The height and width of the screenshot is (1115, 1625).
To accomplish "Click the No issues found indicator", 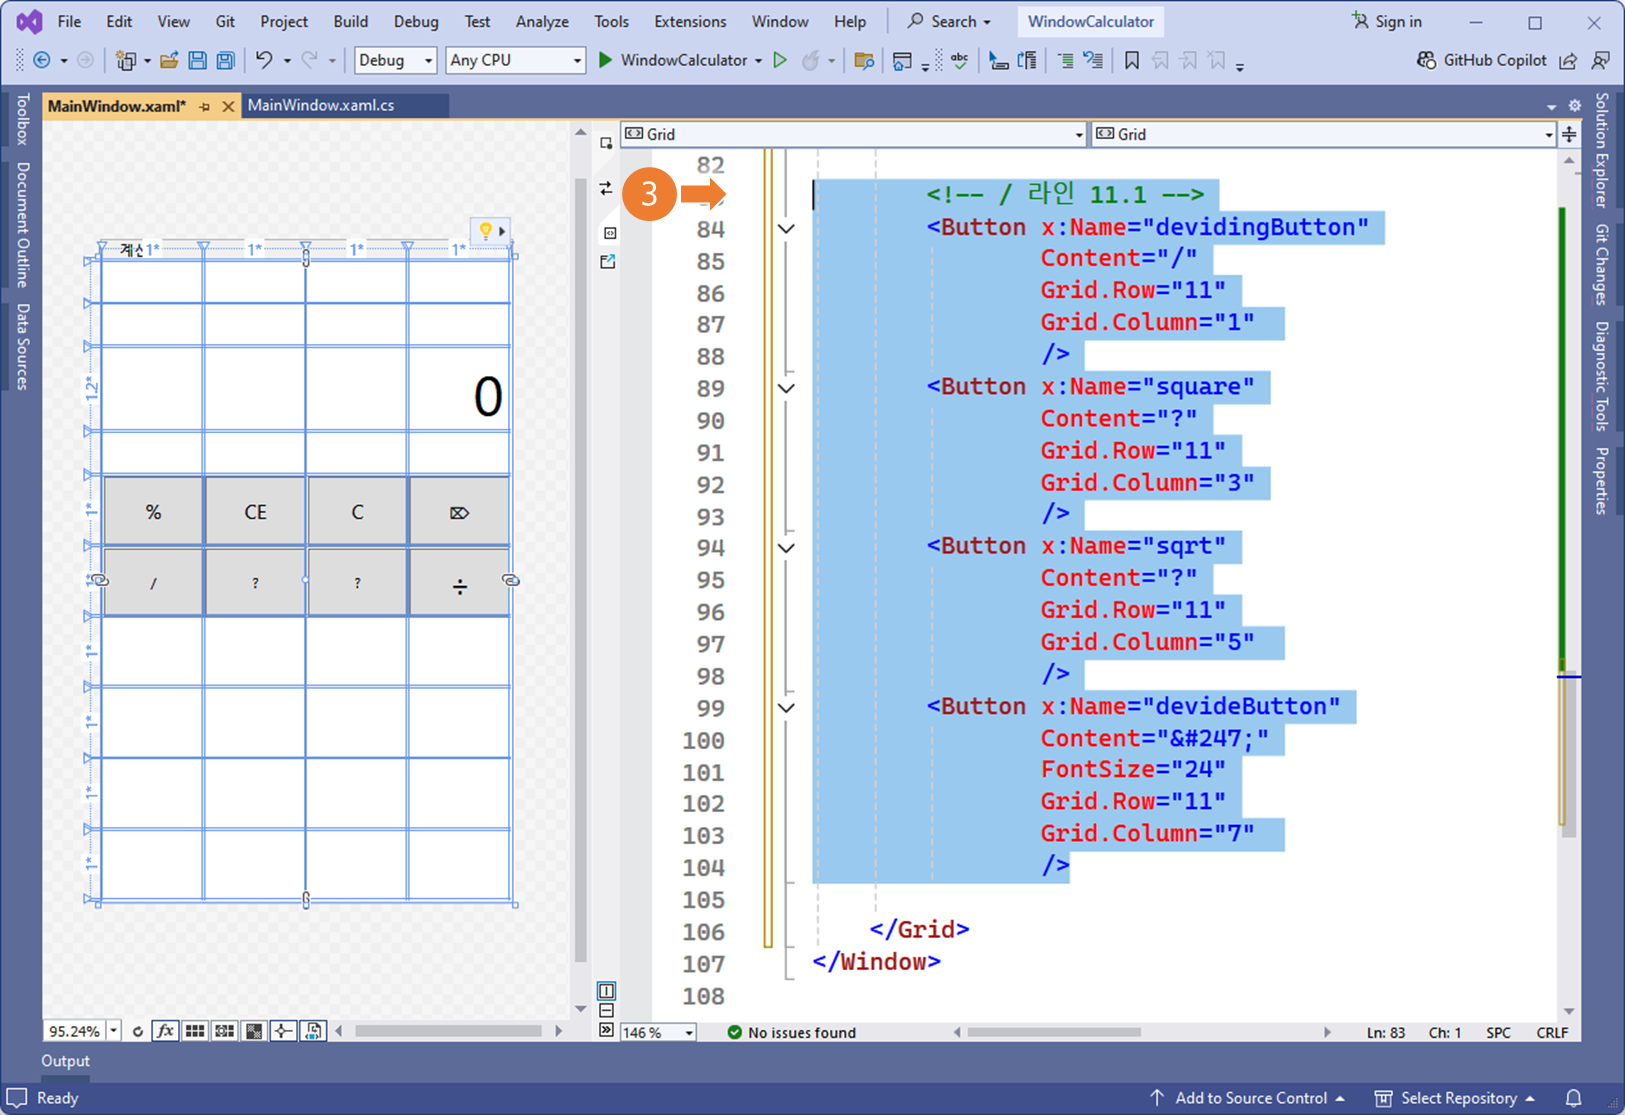I will pyautogui.click(x=792, y=1032).
